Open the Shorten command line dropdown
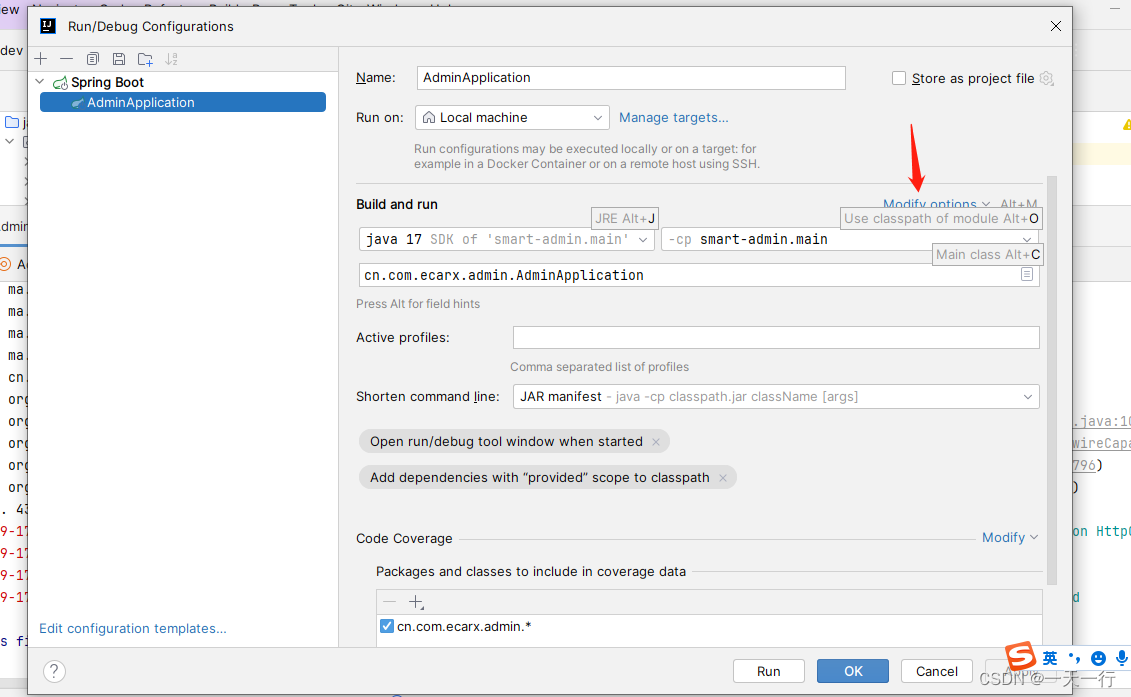 click(x=776, y=397)
